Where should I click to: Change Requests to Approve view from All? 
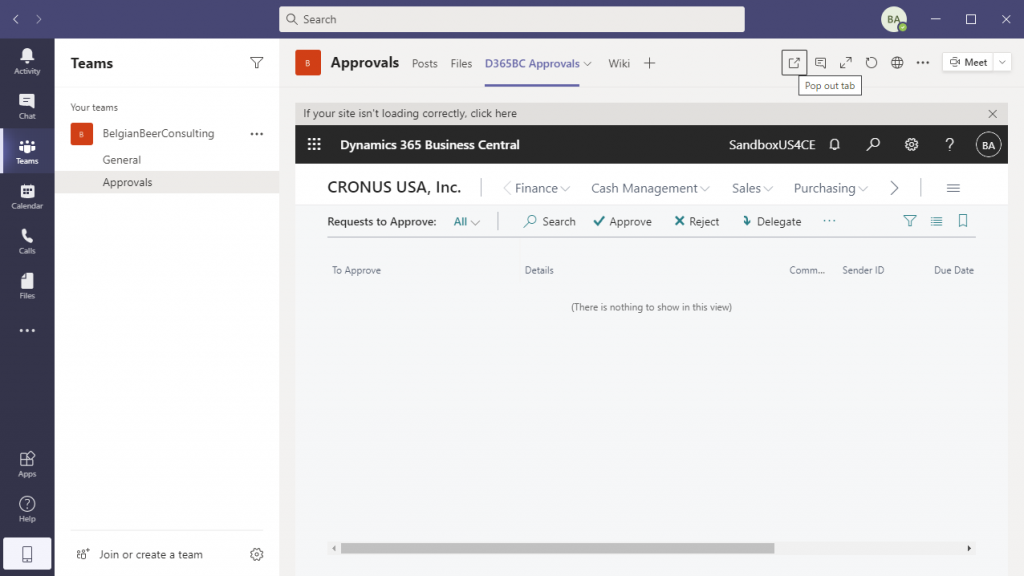(x=466, y=221)
